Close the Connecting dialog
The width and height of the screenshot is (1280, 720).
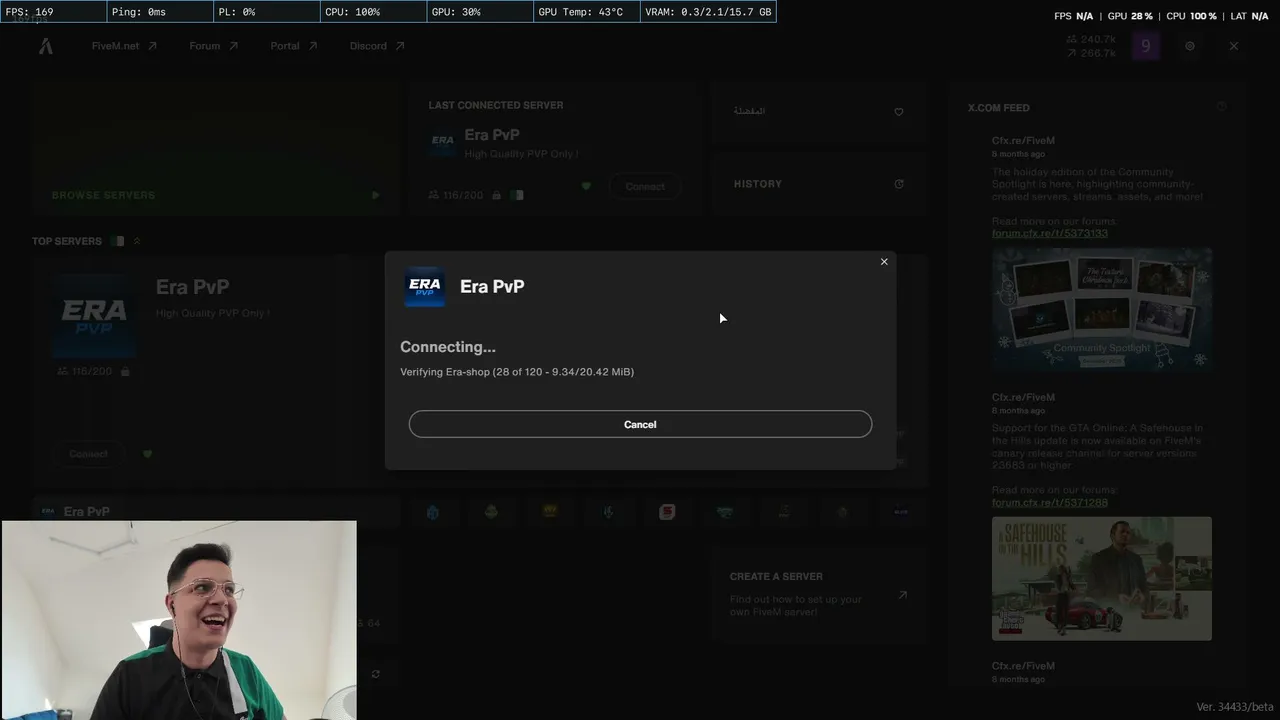(x=884, y=262)
